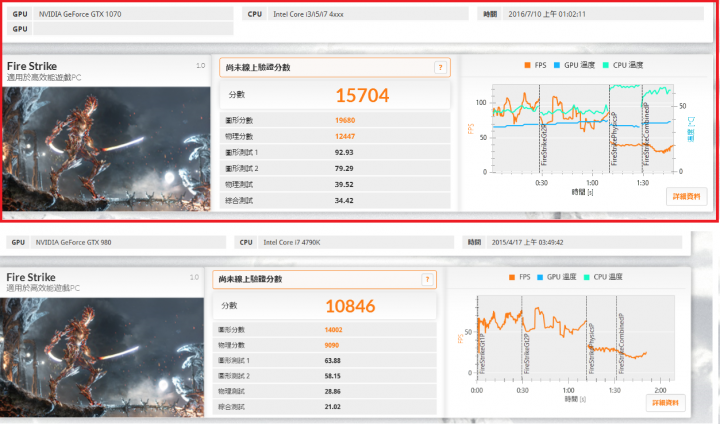Click graphics test 1 value 92.93
Viewport: 720px width, 424px height.
pos(344,153)
